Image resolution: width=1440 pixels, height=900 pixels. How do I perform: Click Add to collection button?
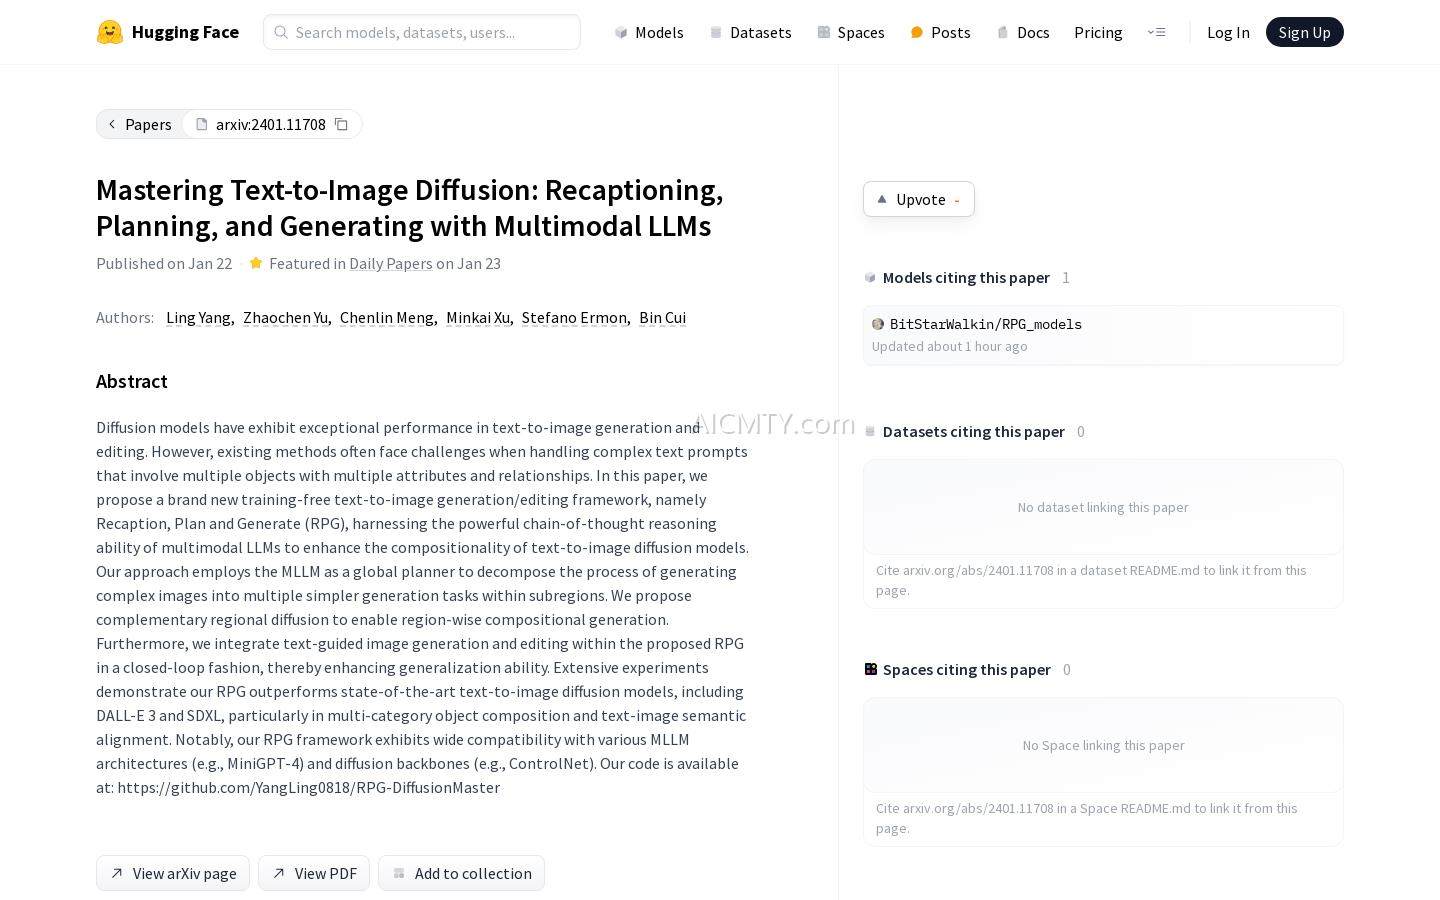[x=461, y=873]
